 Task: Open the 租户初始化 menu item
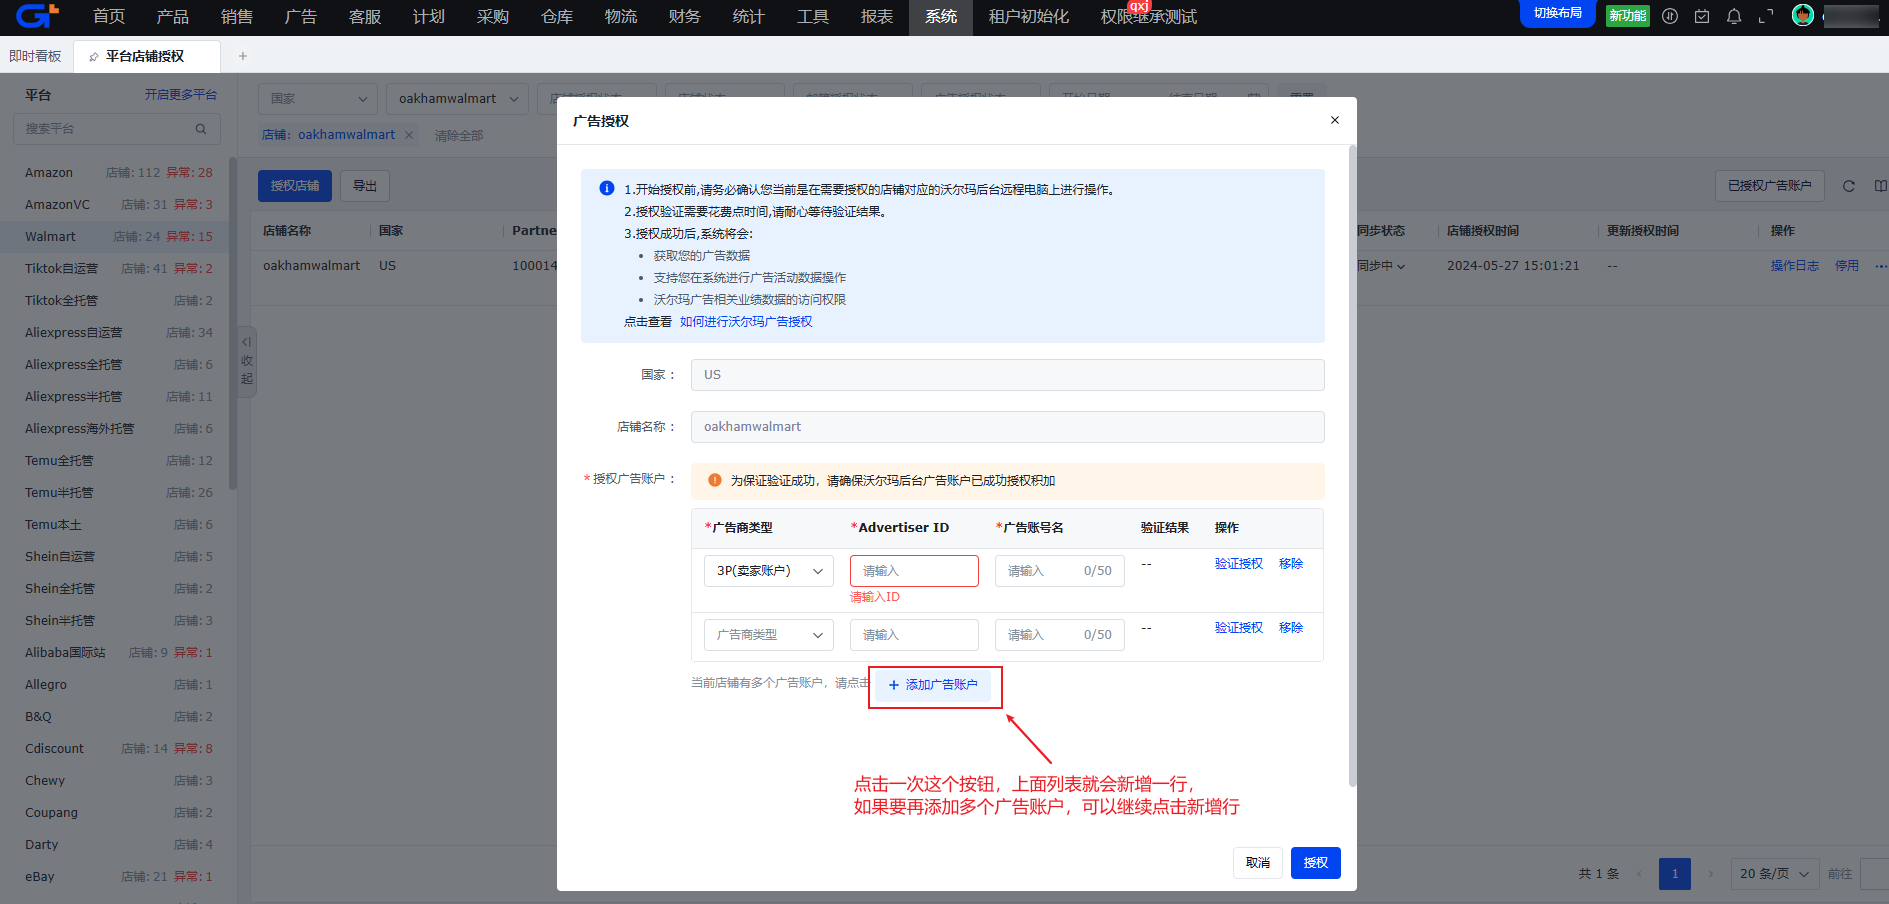1029,17
